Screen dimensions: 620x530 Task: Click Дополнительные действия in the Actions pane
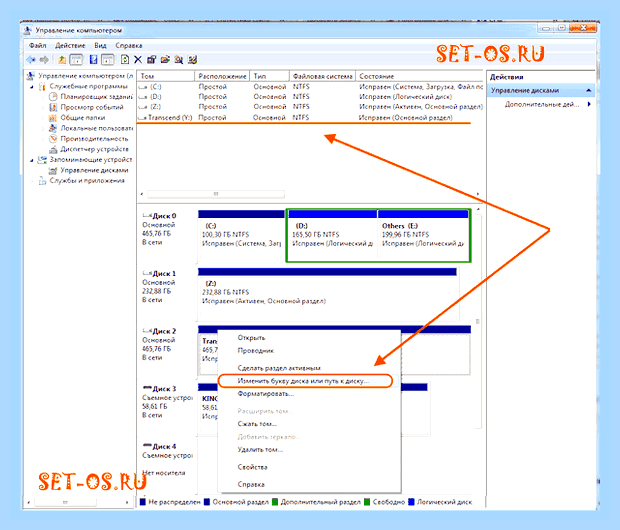pos(541,104)
